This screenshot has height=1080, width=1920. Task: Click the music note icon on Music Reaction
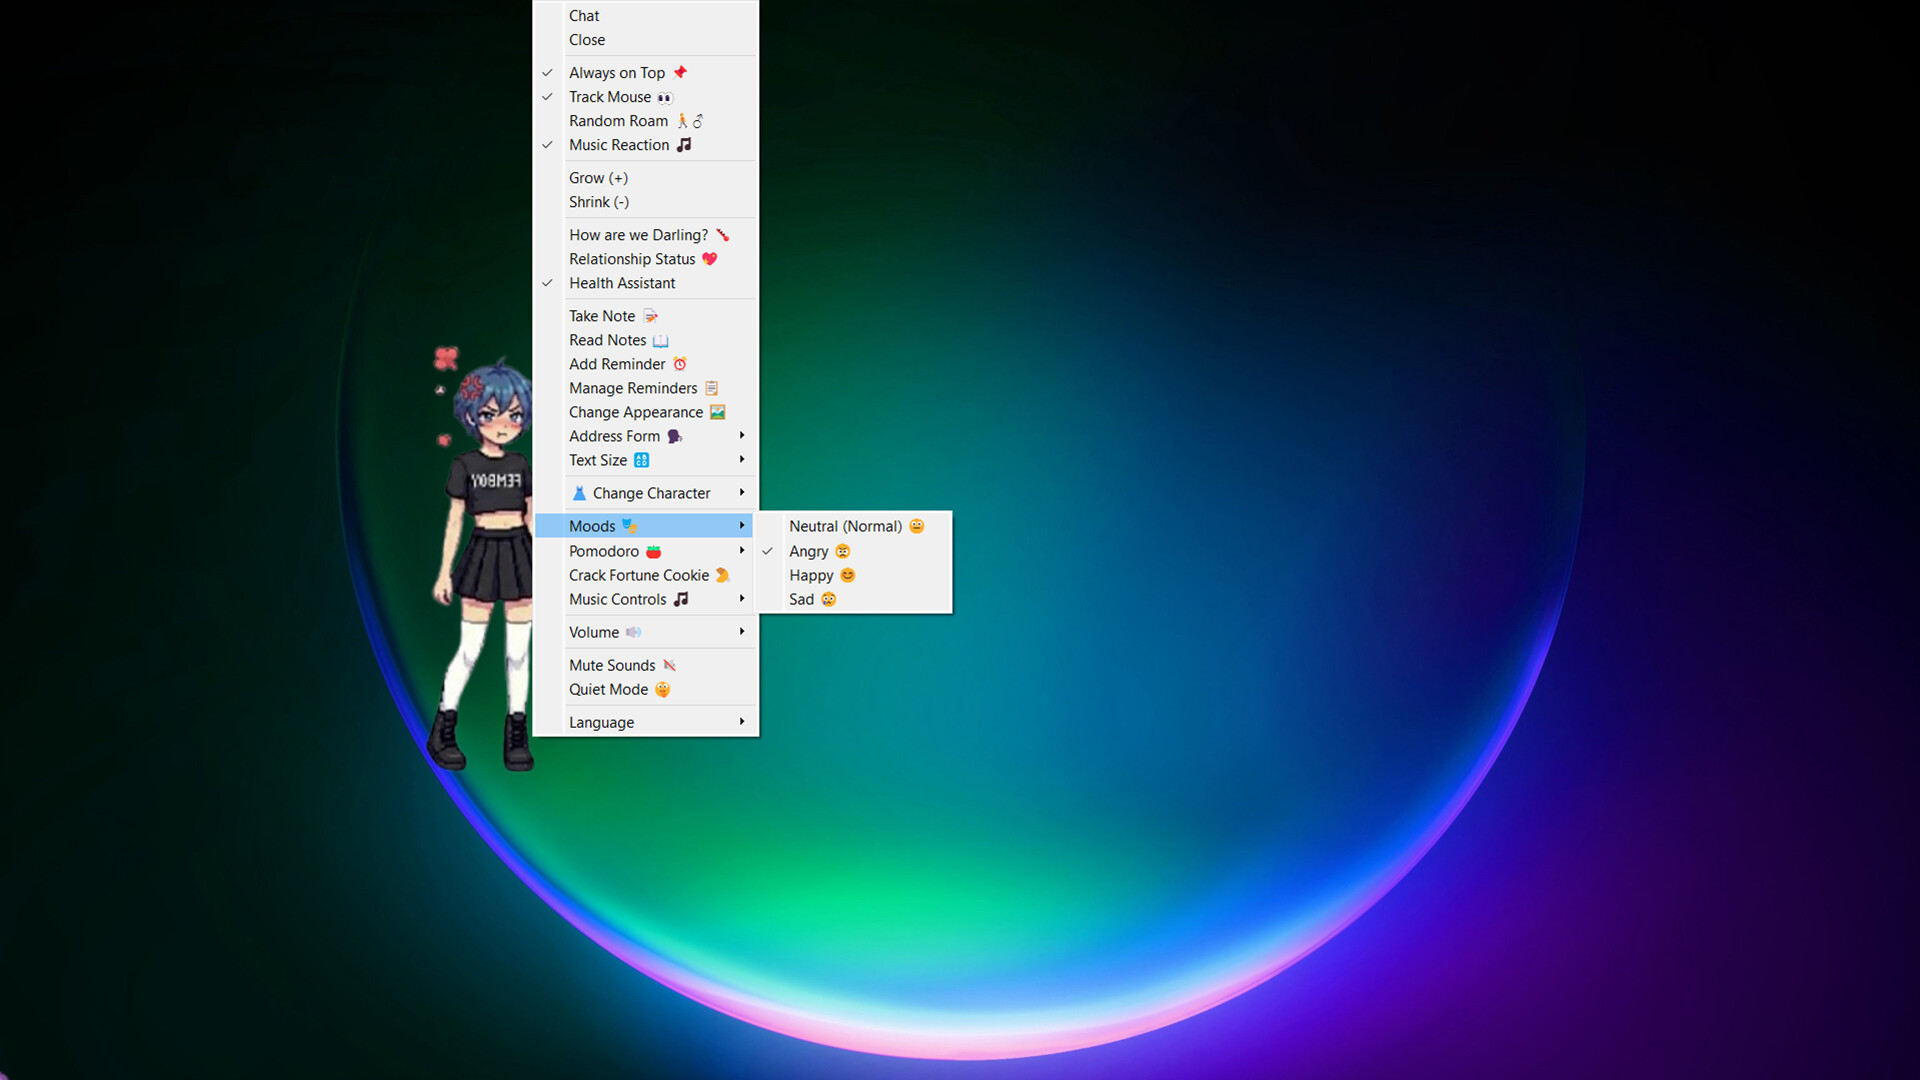685,145
